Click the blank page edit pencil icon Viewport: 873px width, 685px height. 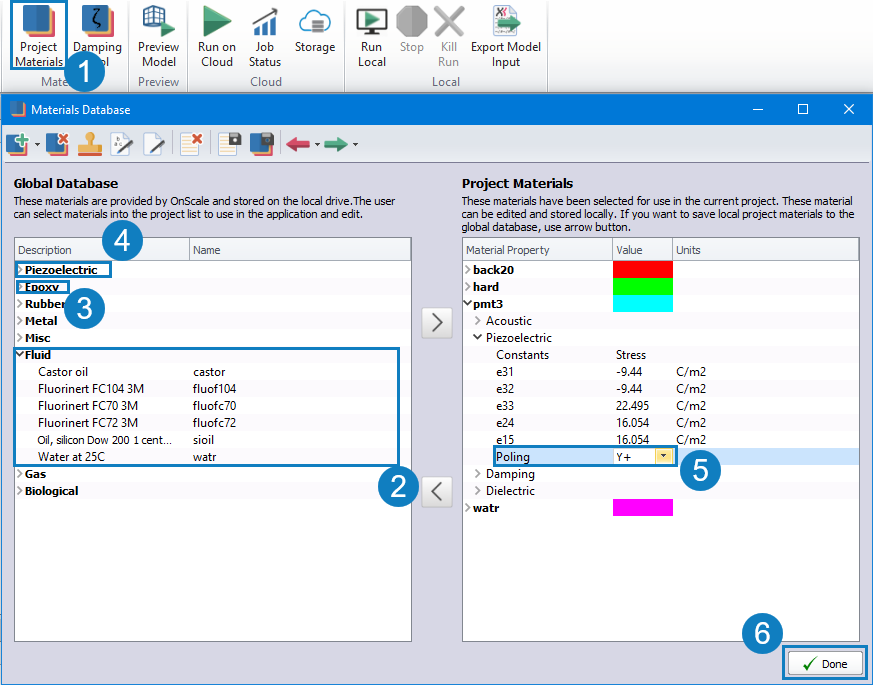pyautogui.click(x=154, y=144)
